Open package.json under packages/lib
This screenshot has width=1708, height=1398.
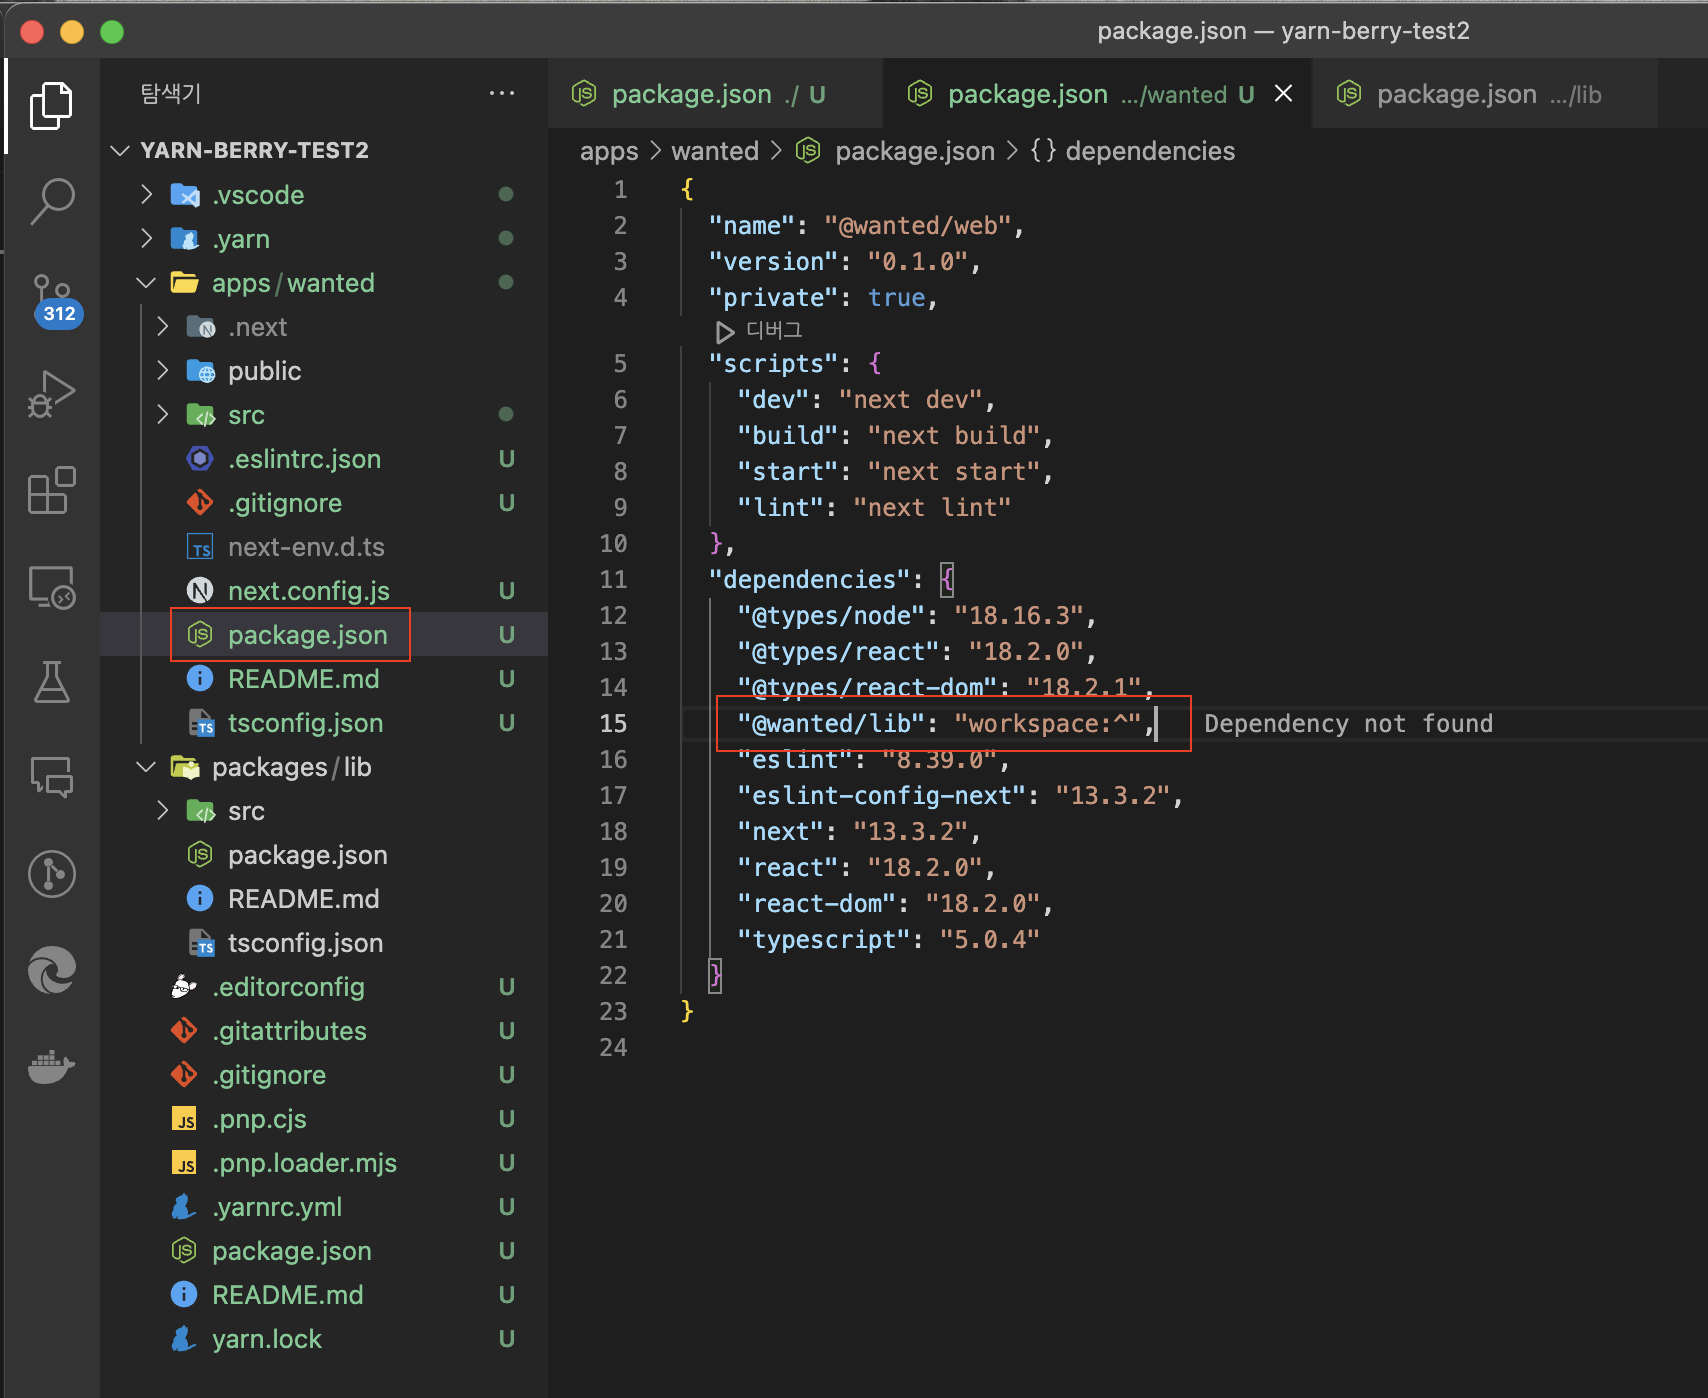(x=324, y=855)
